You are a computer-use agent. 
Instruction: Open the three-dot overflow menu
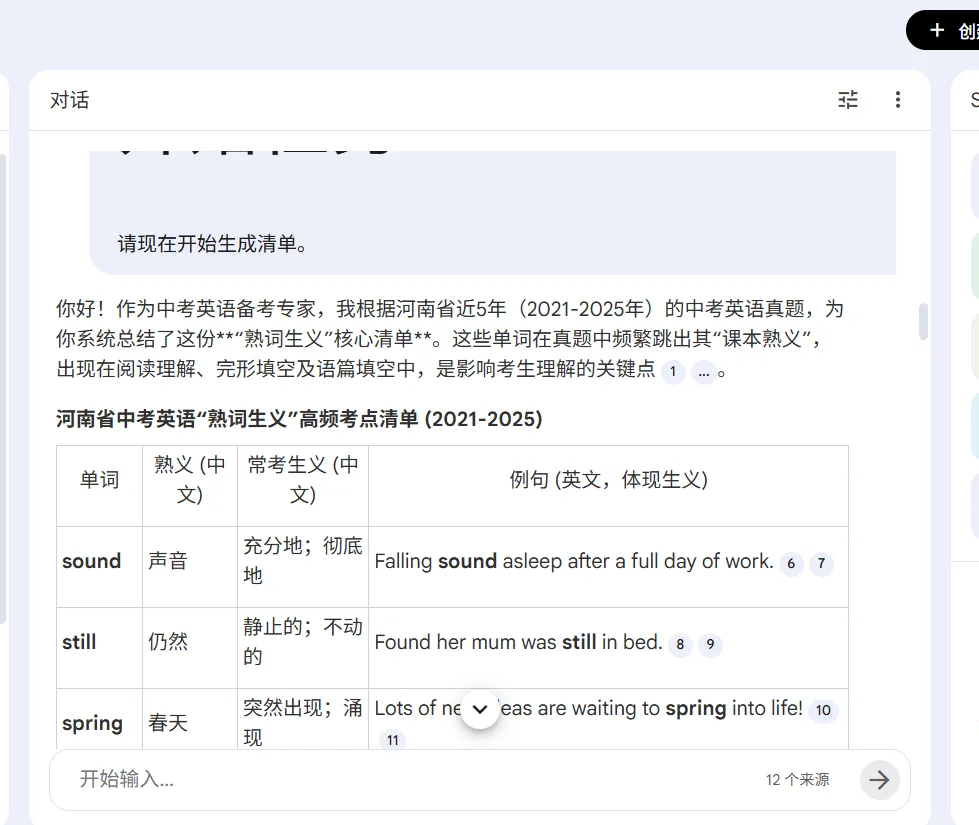(898, 99)
